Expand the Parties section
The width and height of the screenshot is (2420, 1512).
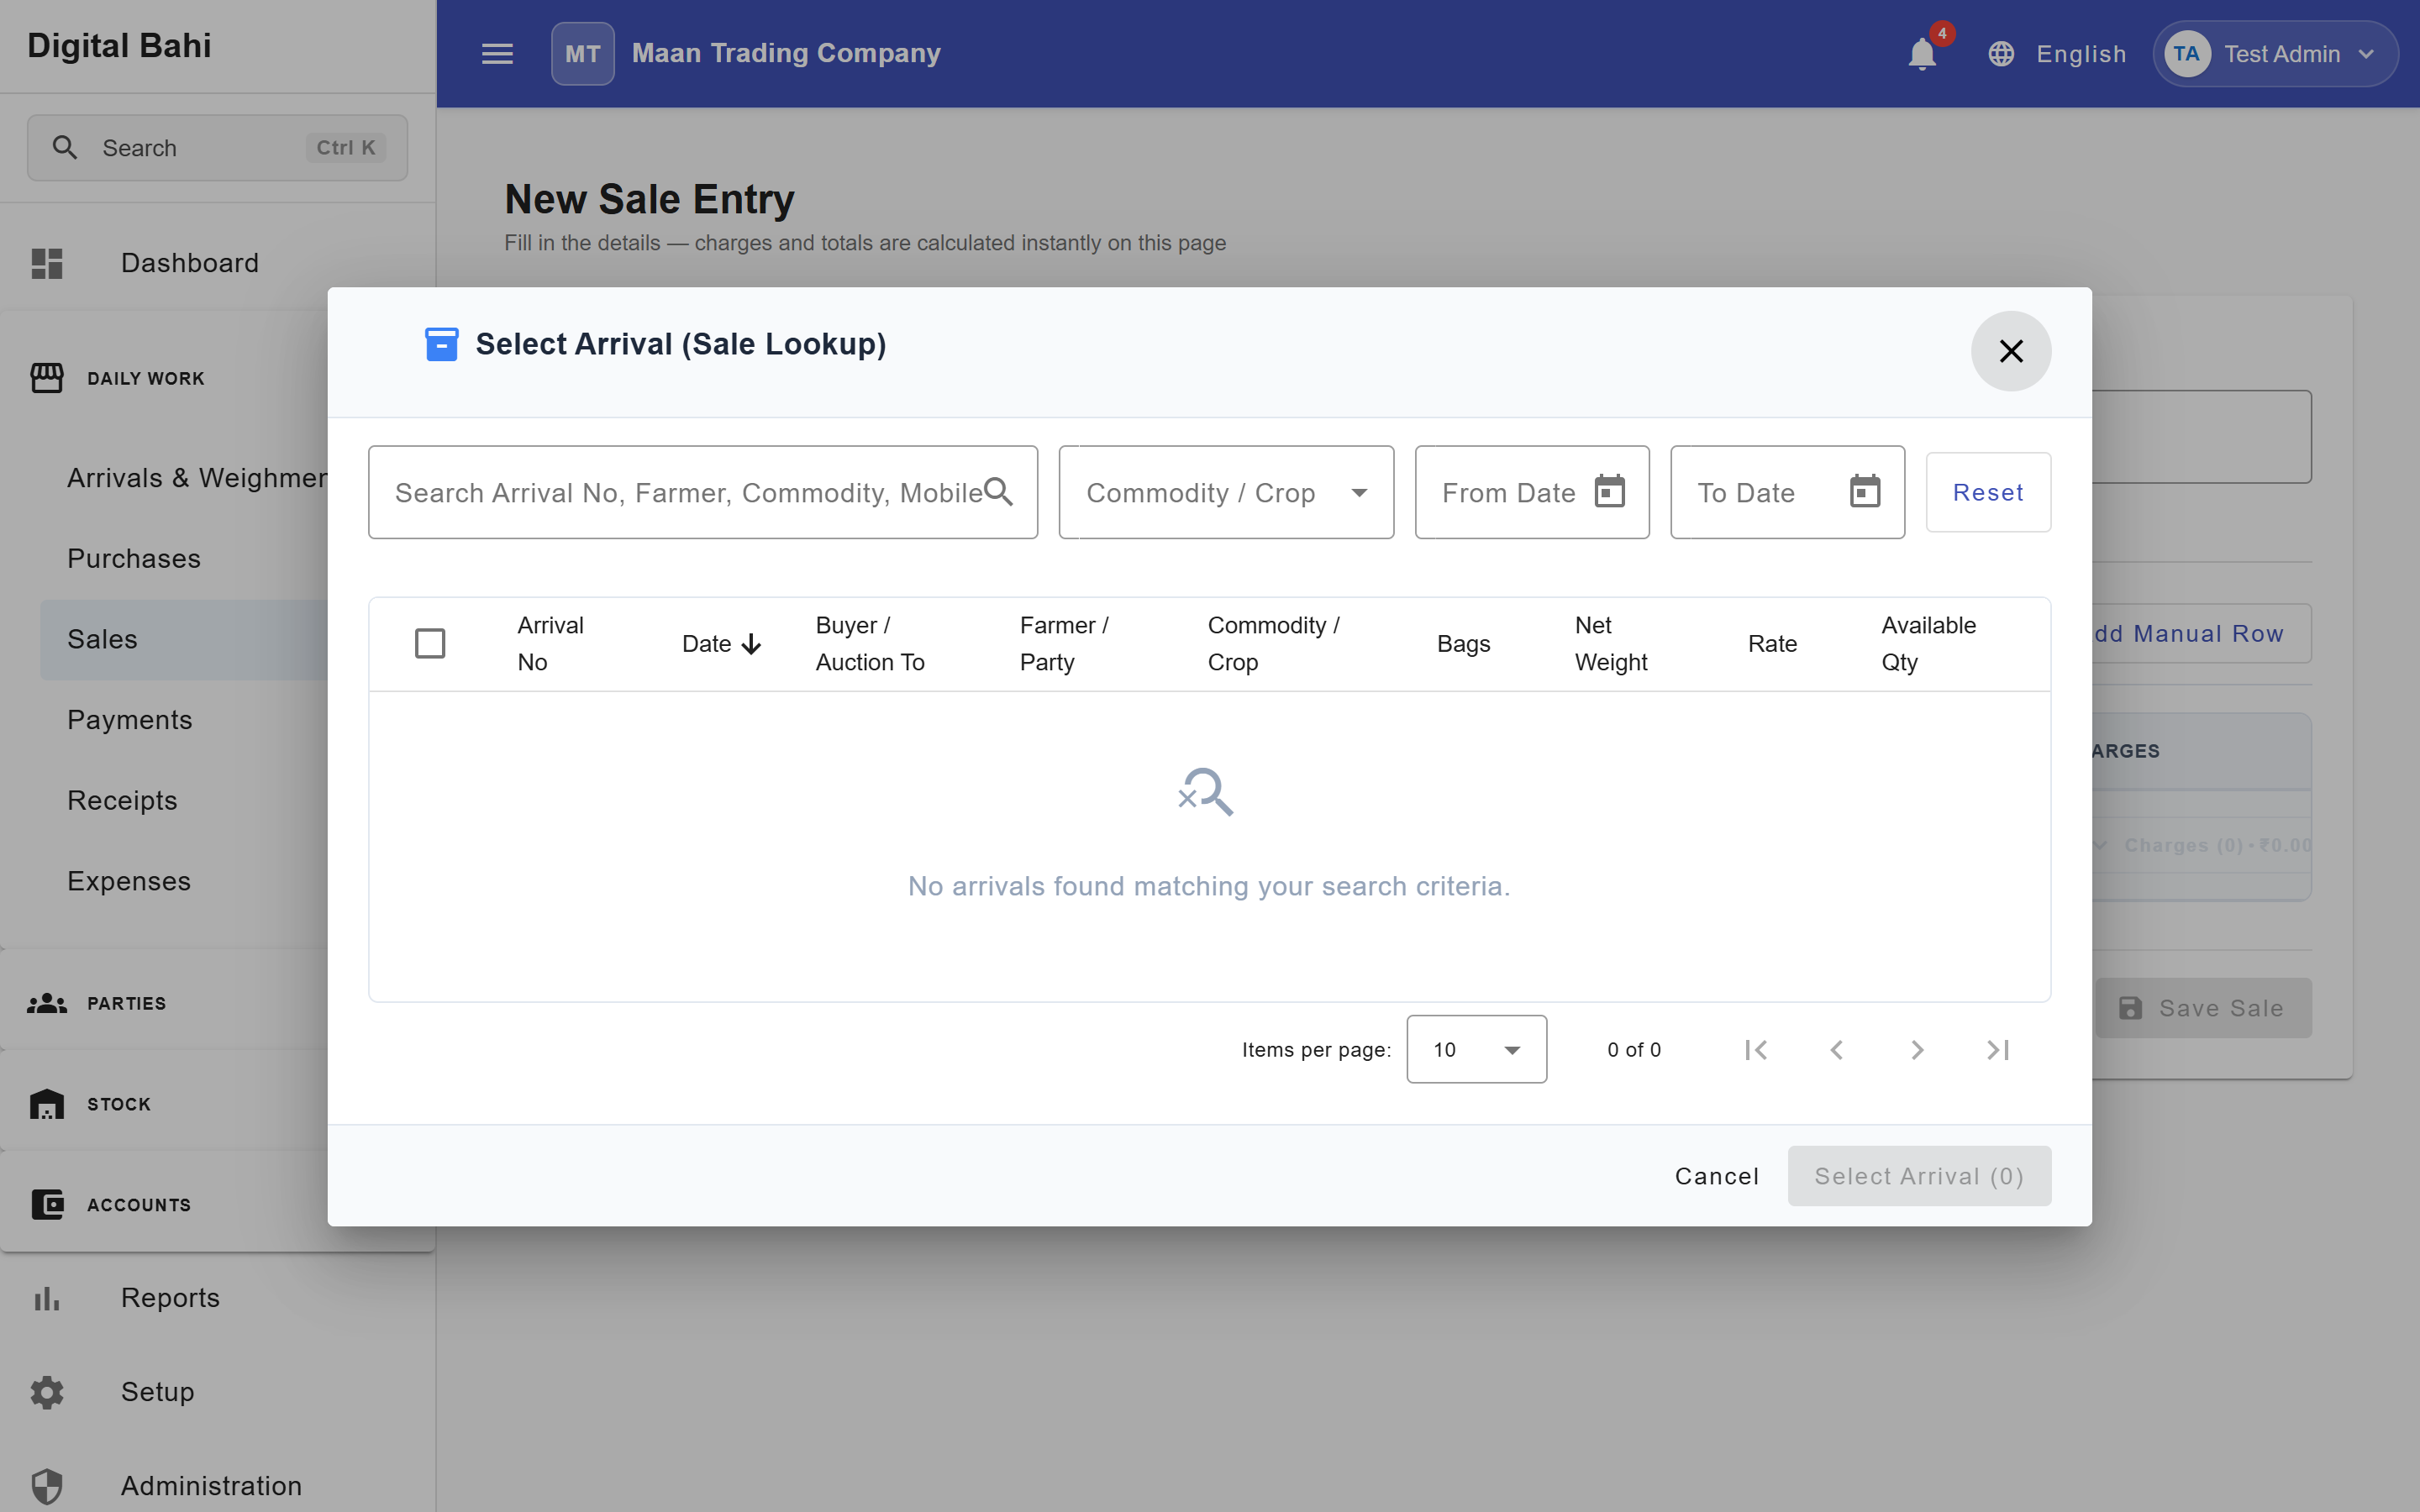(x=165, y=1003)
